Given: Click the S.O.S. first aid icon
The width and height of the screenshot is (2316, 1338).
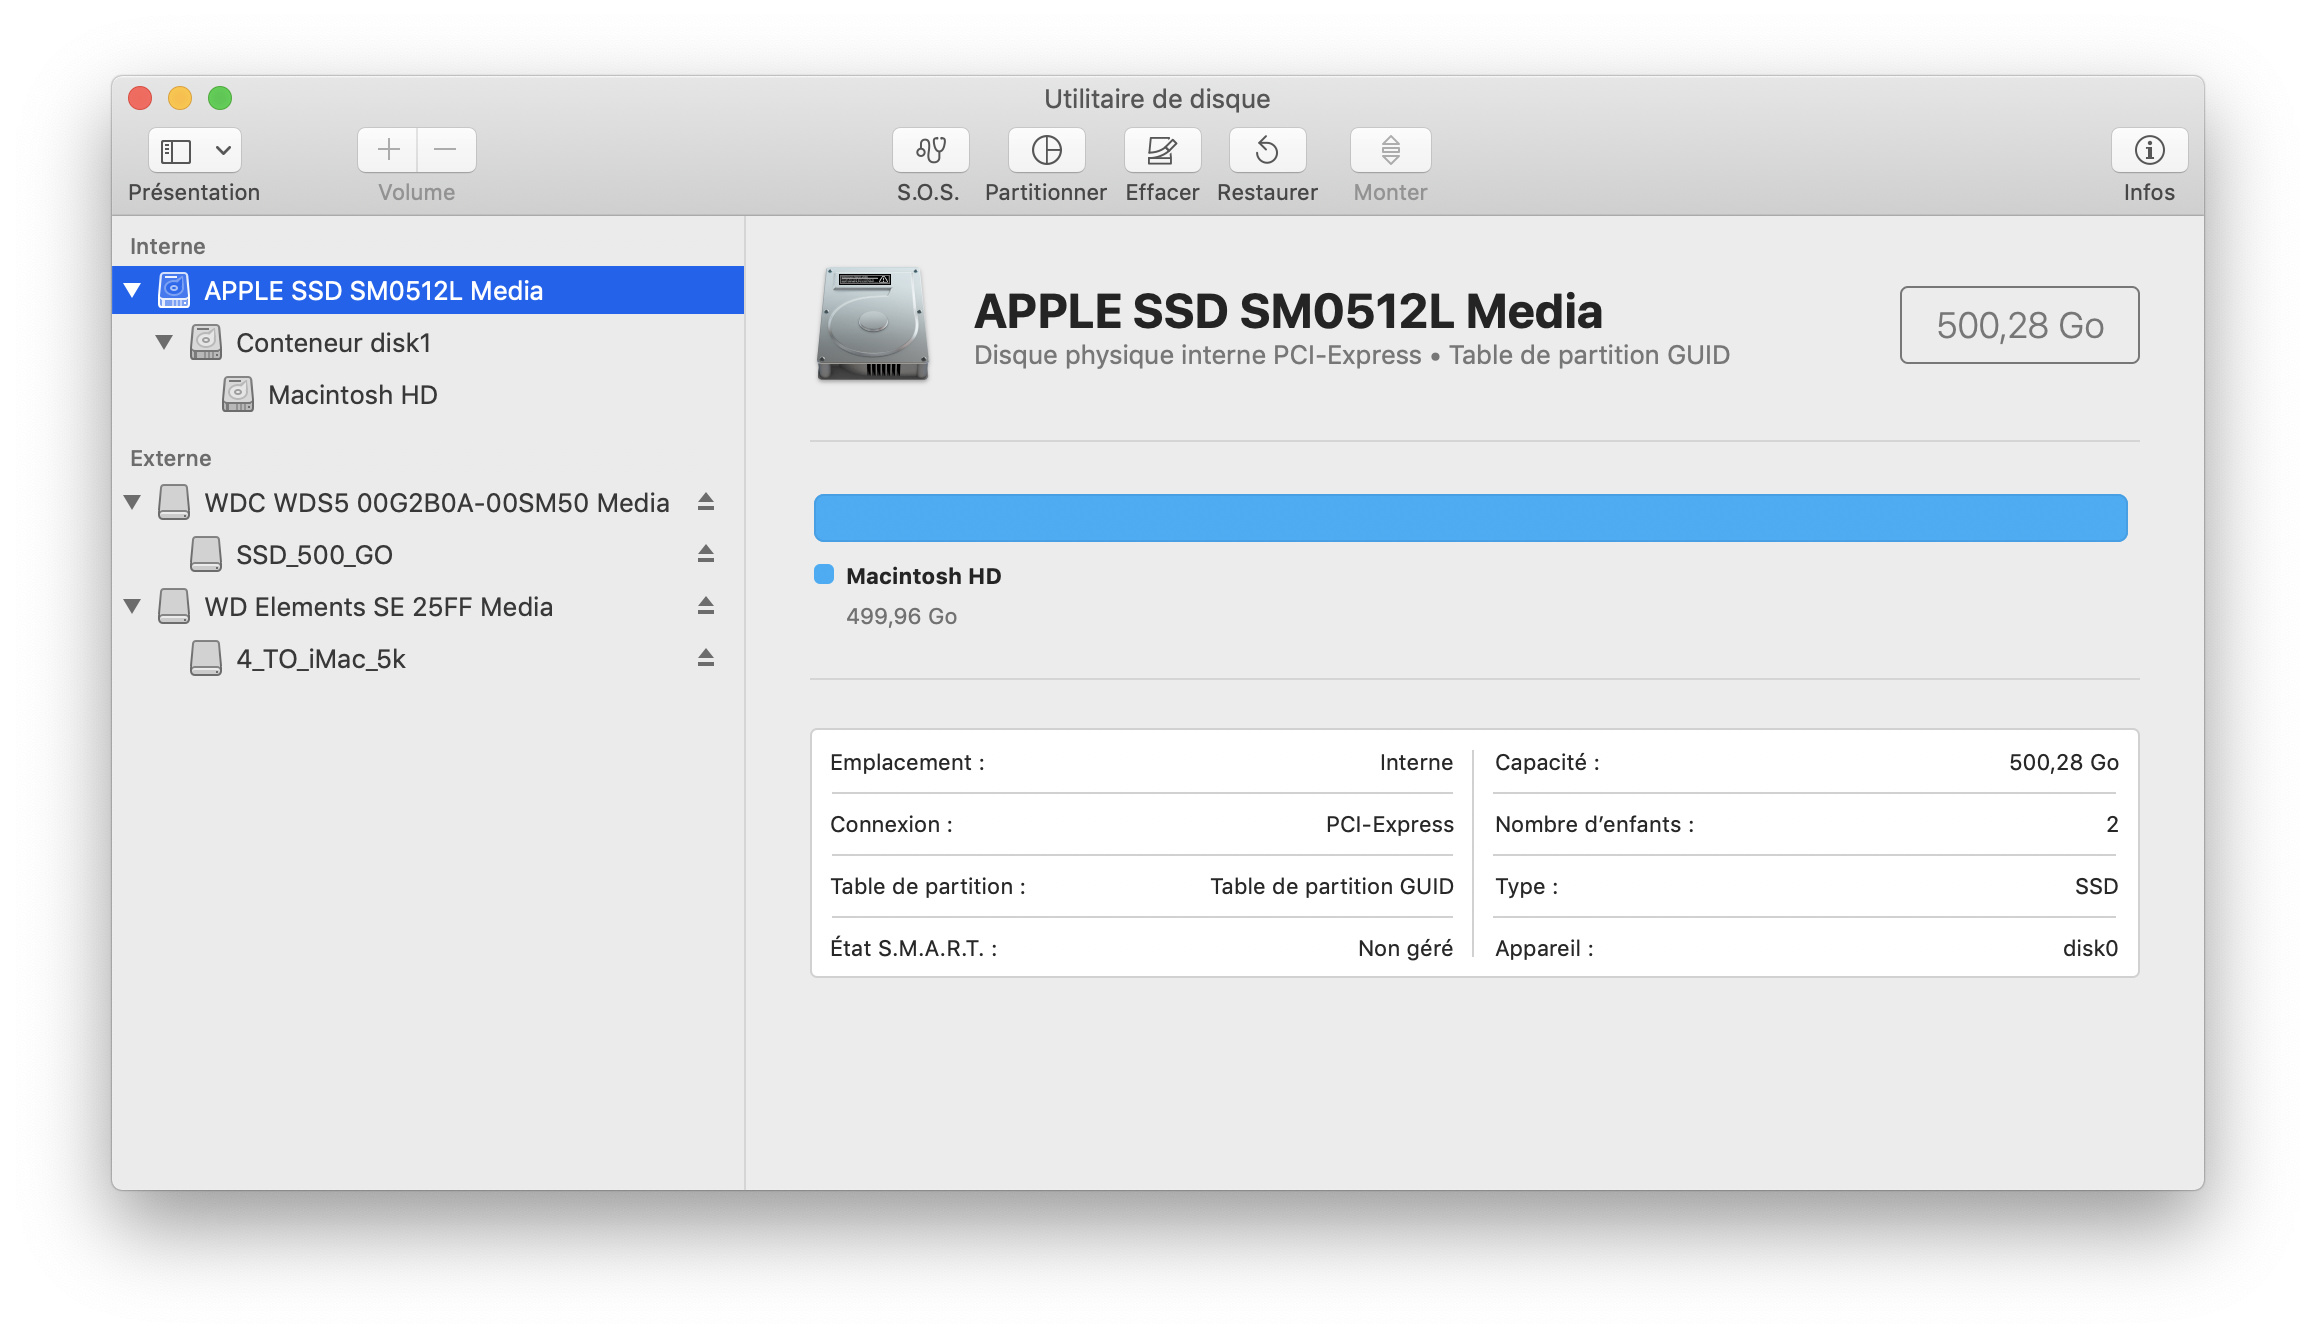Looking at the screenshot, I should [930, 150].
